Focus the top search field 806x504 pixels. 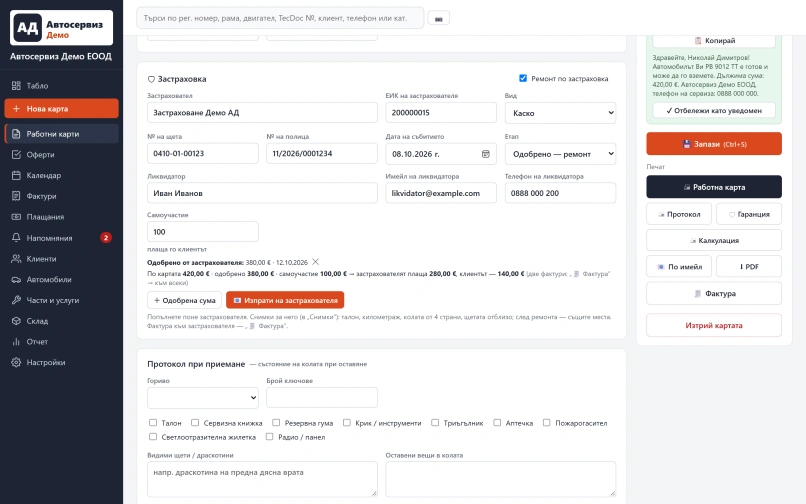coord(280,18)
